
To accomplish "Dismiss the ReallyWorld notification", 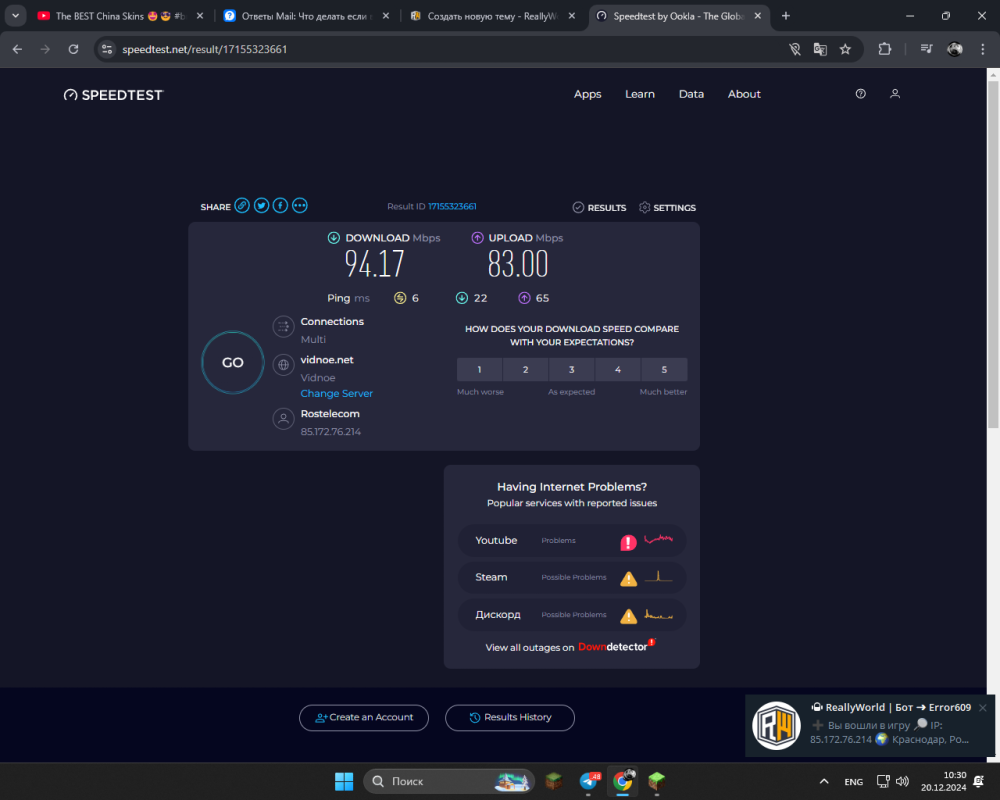I will tap(983, 707).
